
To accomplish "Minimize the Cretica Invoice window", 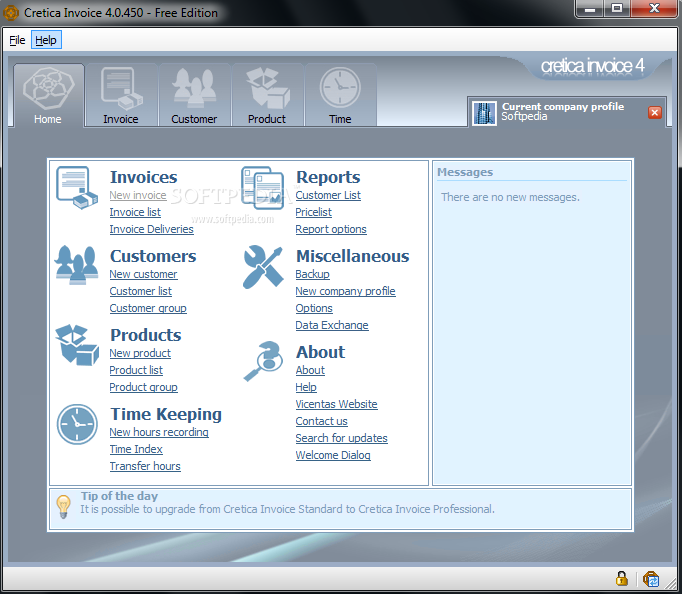I will (x=590, y=8).
